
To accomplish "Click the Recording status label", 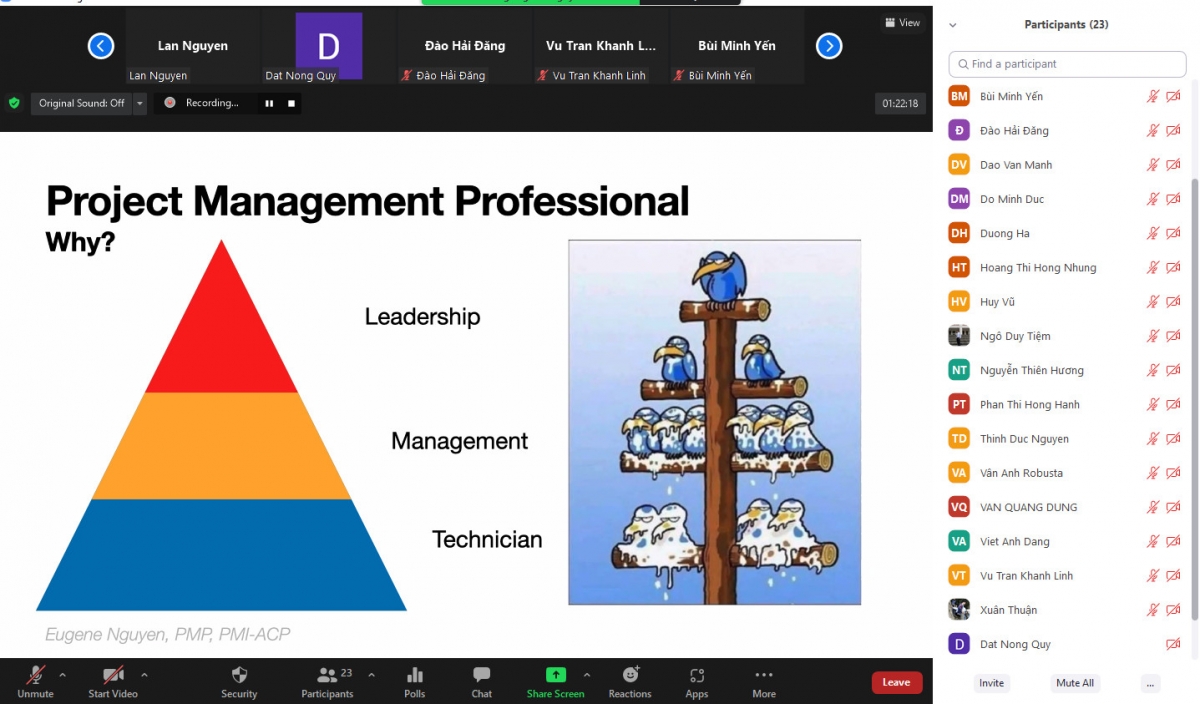I will [x=212, y=103].
